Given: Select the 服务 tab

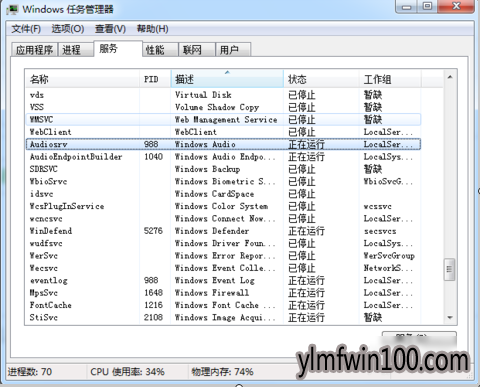Looking at the screenshot, I should 118,49.
